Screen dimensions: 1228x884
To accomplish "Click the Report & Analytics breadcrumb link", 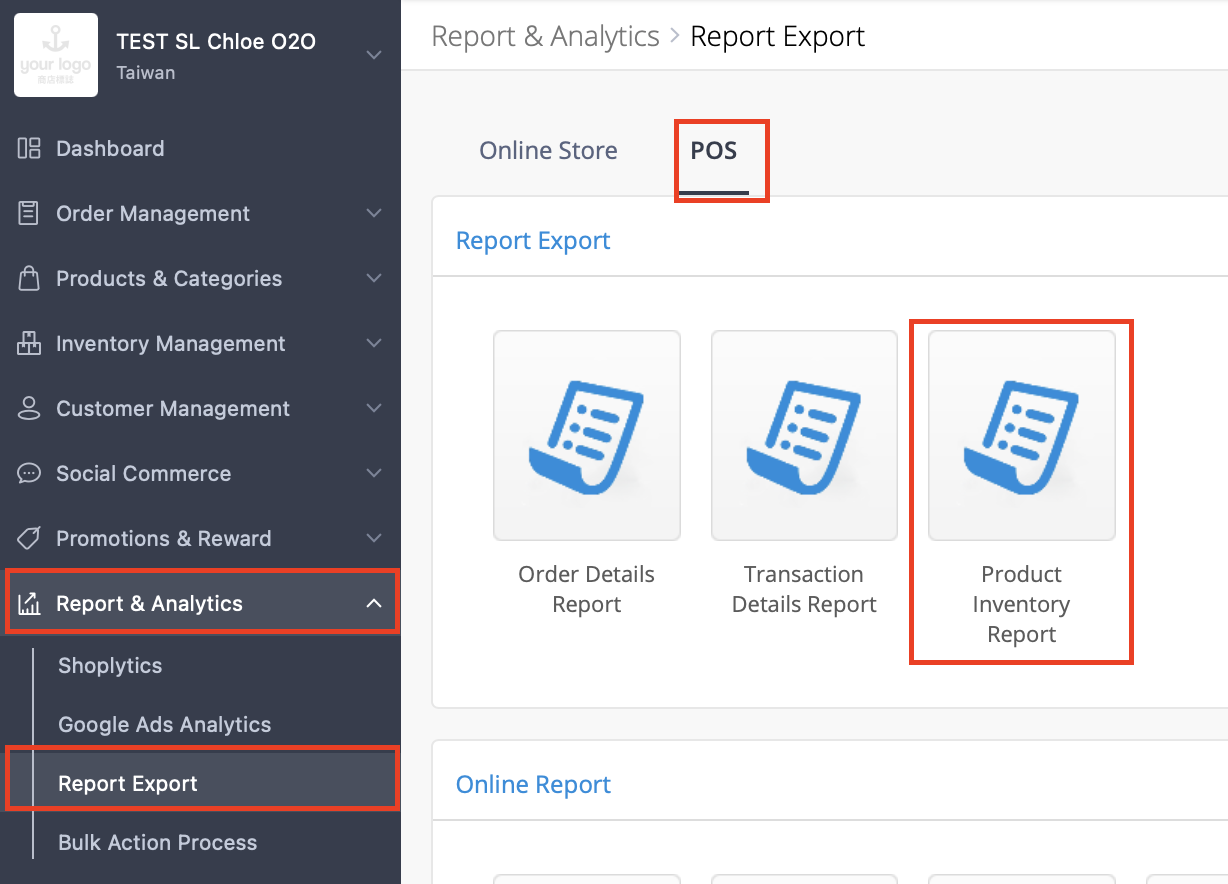I will (545, 37).
